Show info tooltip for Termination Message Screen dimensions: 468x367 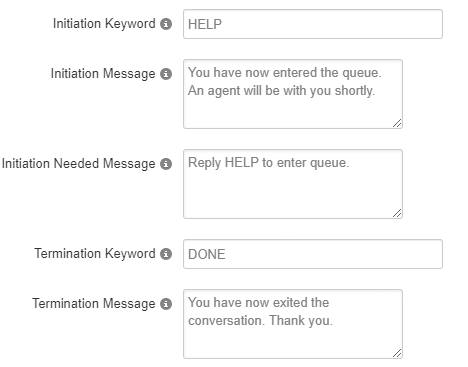[166, 304]
